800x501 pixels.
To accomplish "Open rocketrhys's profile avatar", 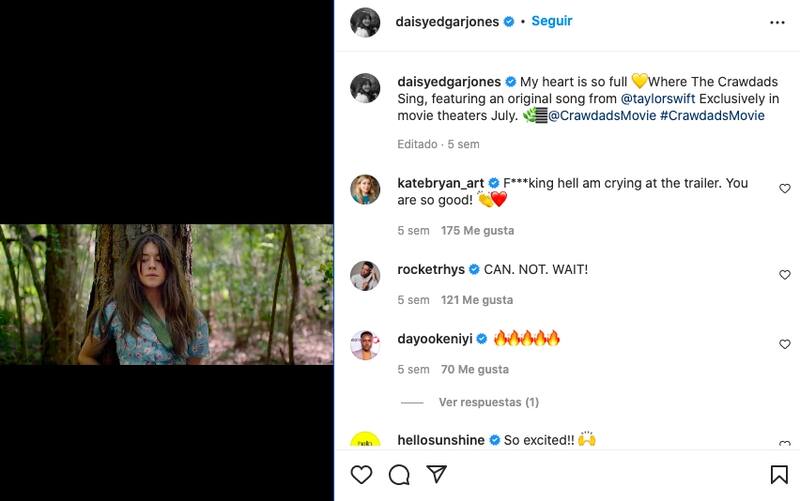I will pyautogui.click(x=365, y=275).
